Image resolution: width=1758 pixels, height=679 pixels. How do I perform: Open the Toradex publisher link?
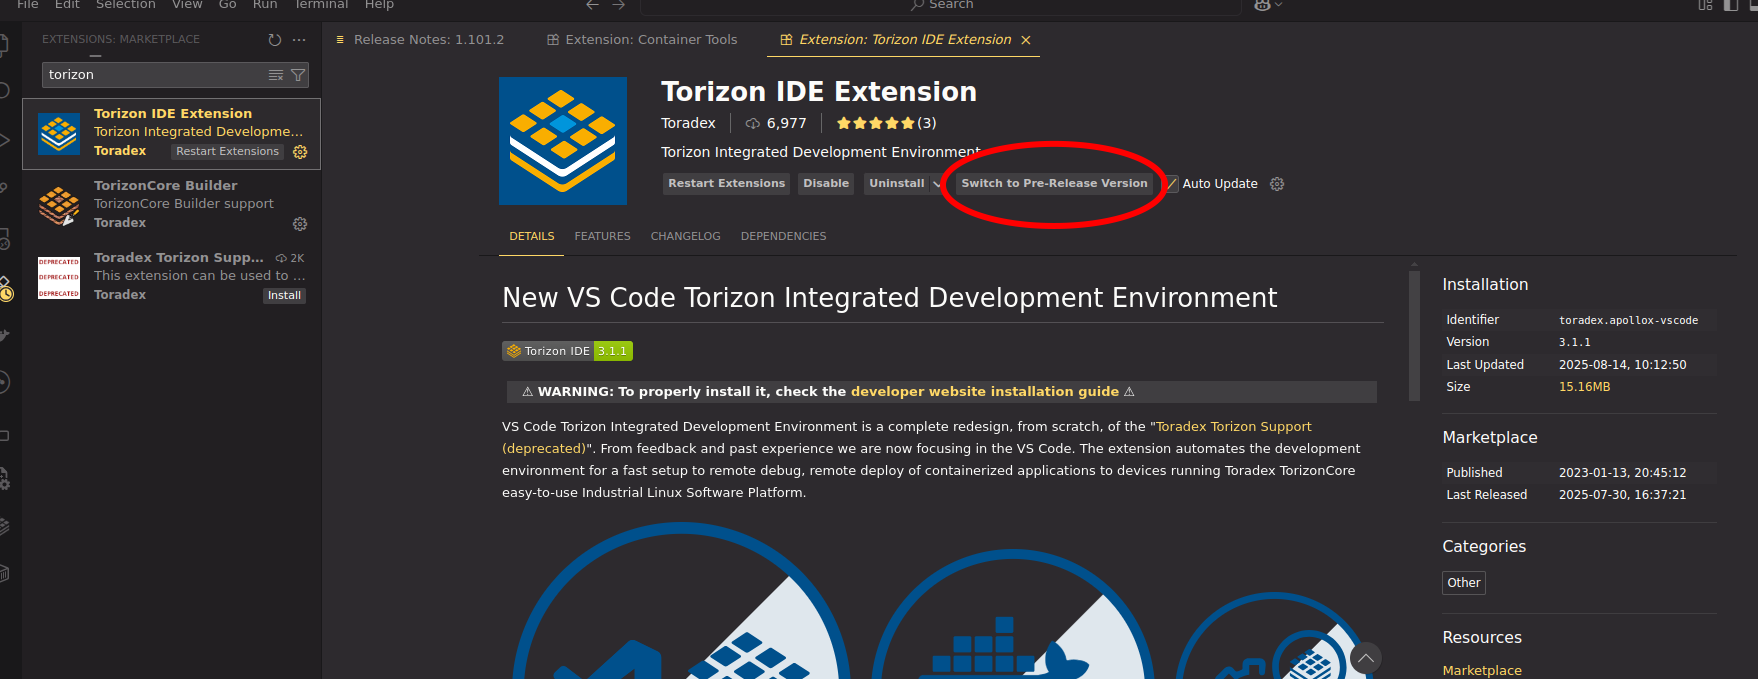coord(688,124)
